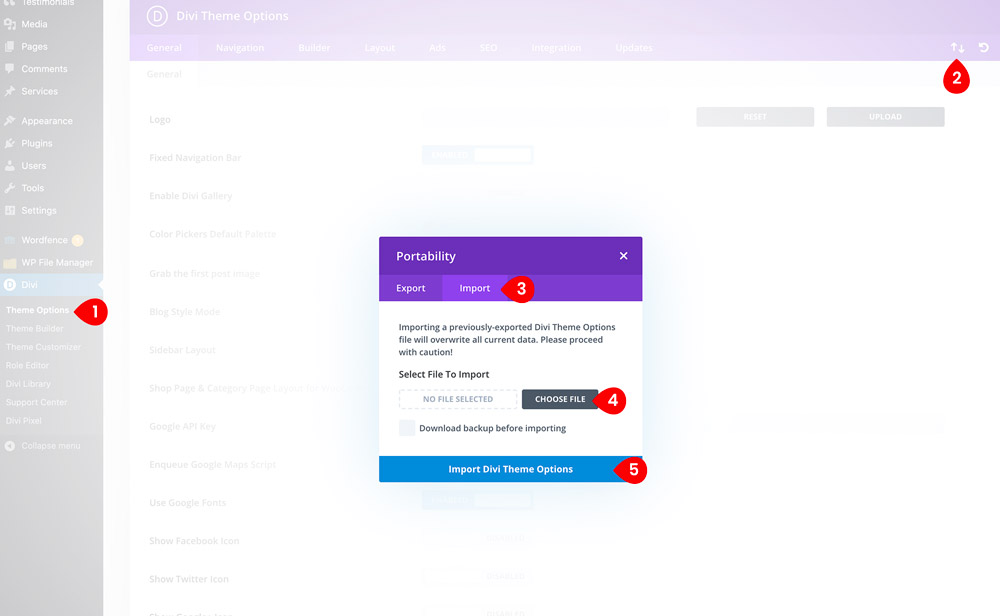Select the General sub-tab
Image resolution: width=1000 pixels, height=616 pixels.
(x=164, y=74)
